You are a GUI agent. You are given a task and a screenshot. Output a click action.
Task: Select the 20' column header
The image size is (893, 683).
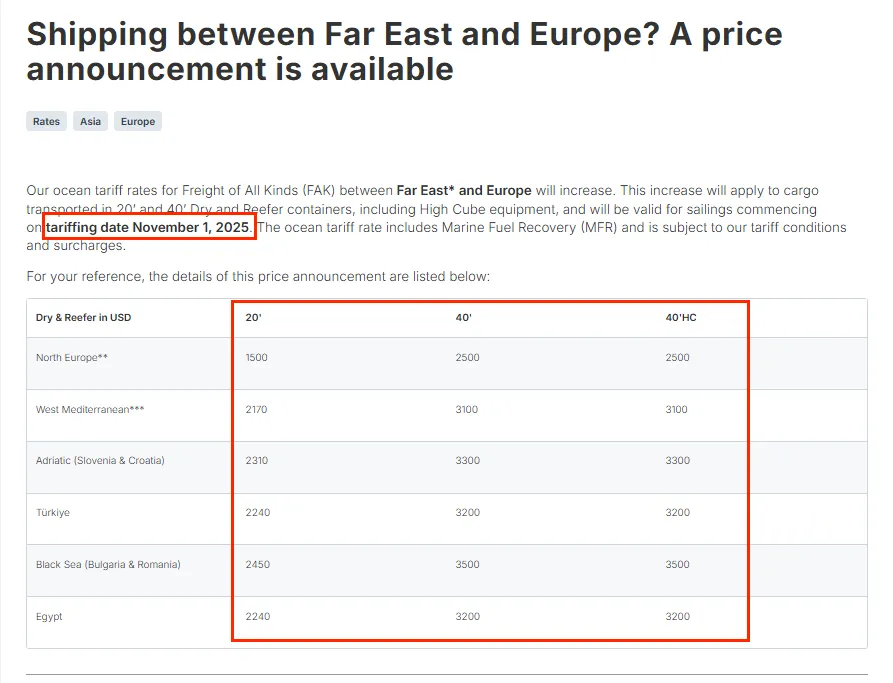(x=252, y=317)
